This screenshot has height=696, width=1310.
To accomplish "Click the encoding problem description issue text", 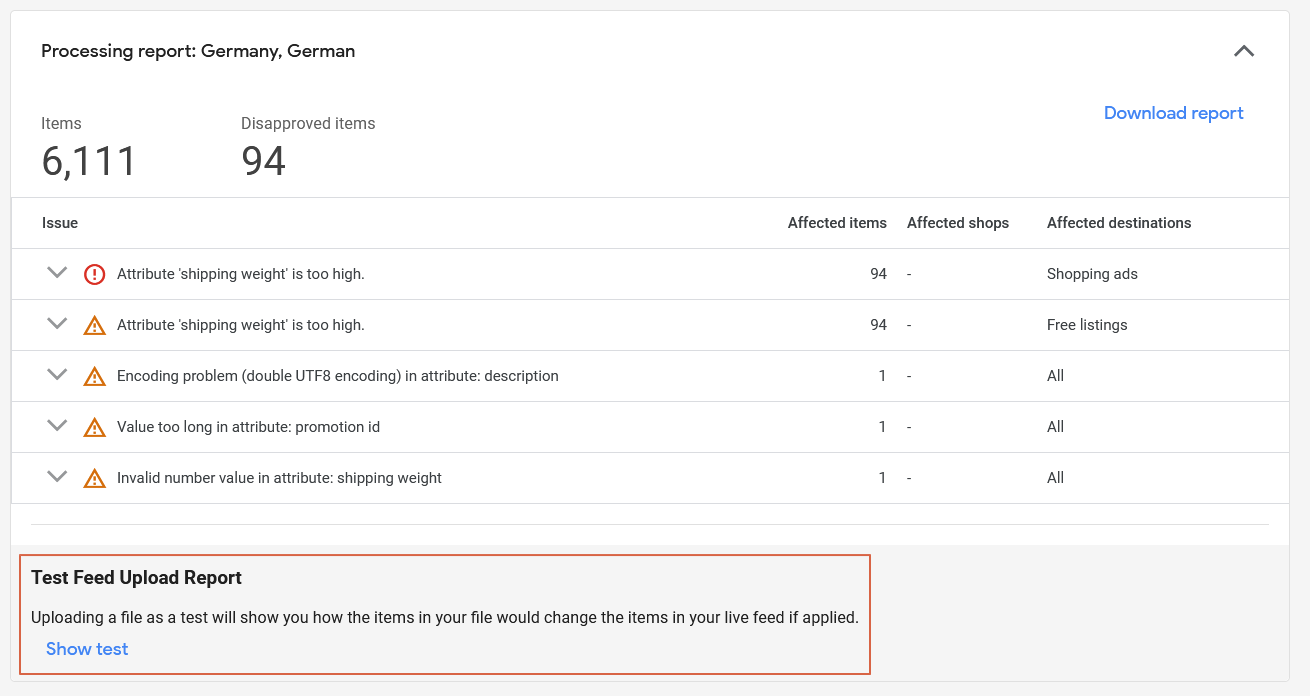I will [338, 376].
